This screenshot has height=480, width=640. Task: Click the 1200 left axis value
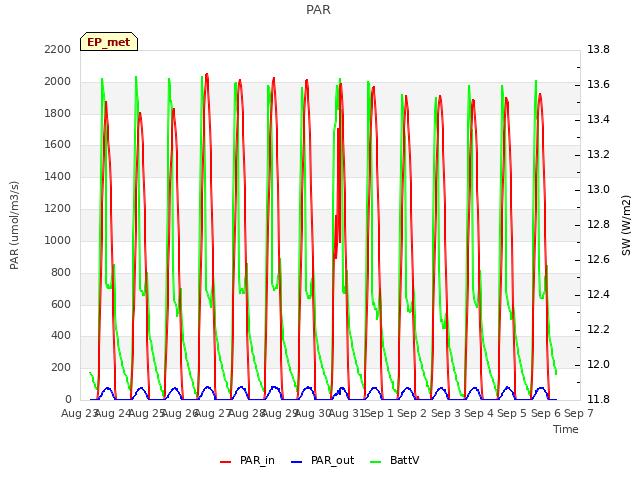click(58, 208)
